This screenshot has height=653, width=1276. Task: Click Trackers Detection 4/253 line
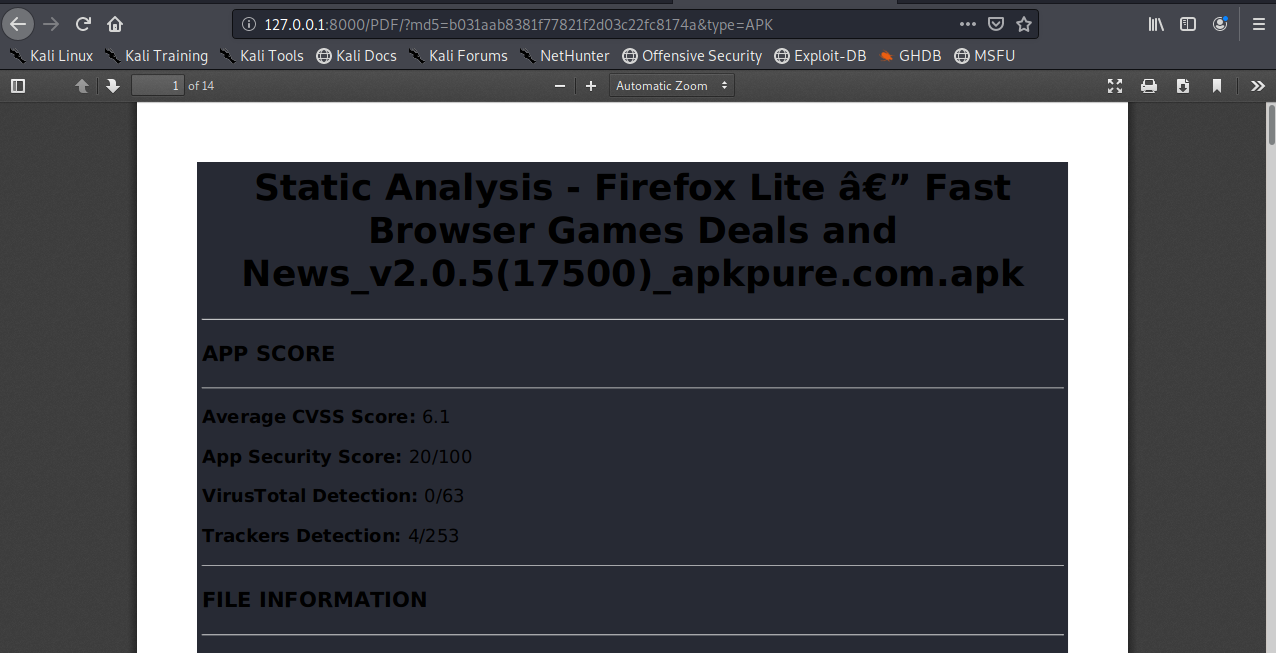[330, 536]
